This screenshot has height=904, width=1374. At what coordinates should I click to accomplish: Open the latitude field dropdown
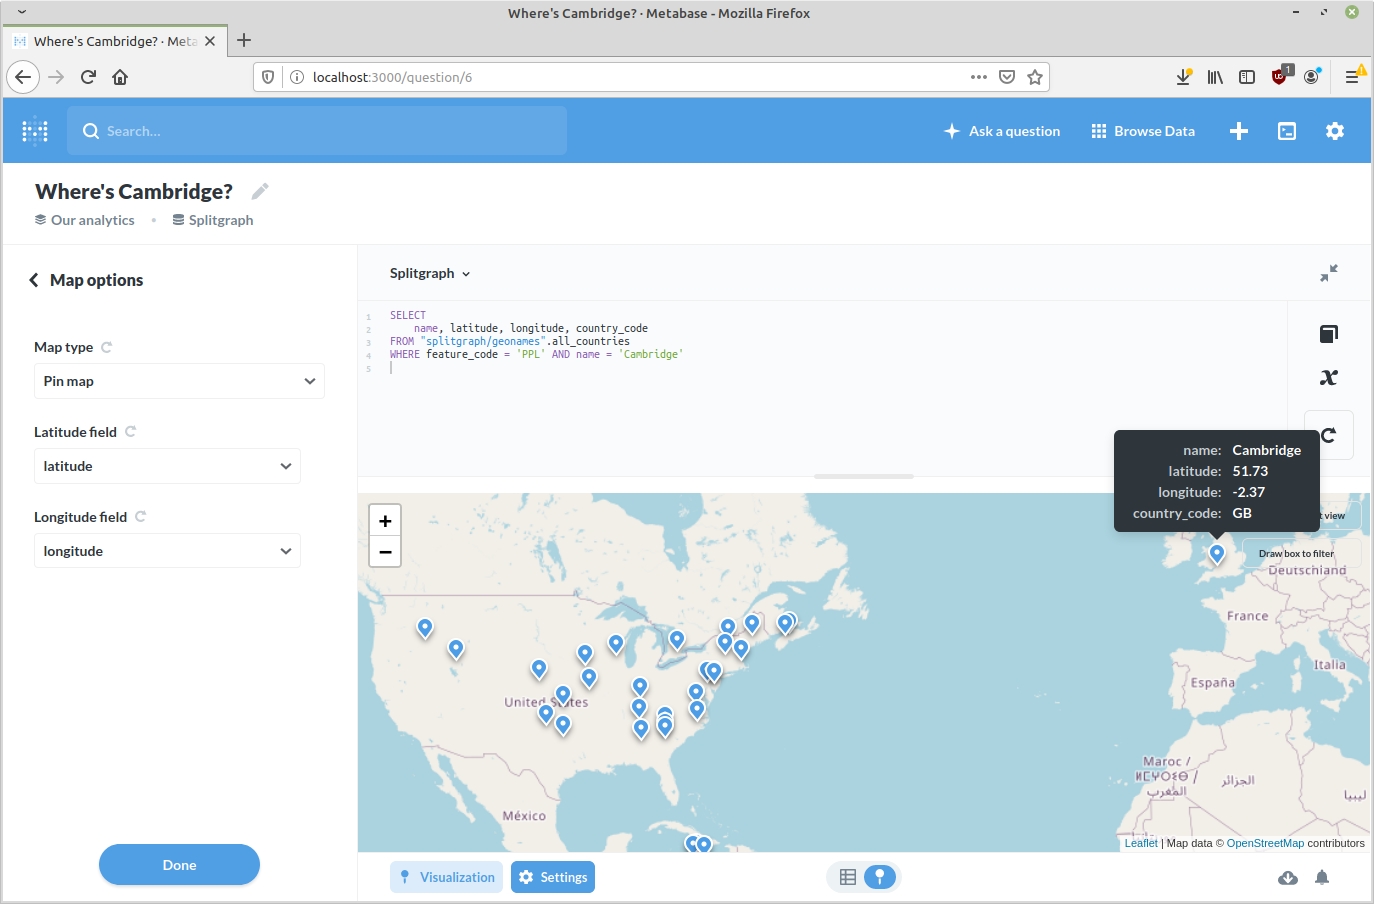(167, 466)
